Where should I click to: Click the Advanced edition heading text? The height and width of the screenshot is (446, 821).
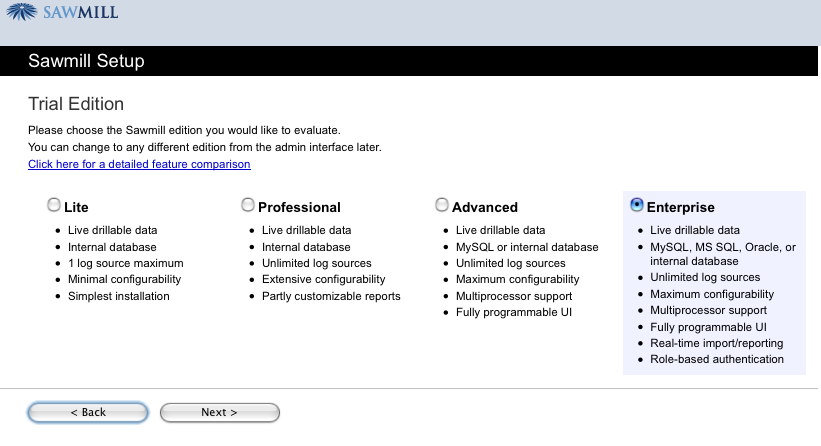(485, 208)
